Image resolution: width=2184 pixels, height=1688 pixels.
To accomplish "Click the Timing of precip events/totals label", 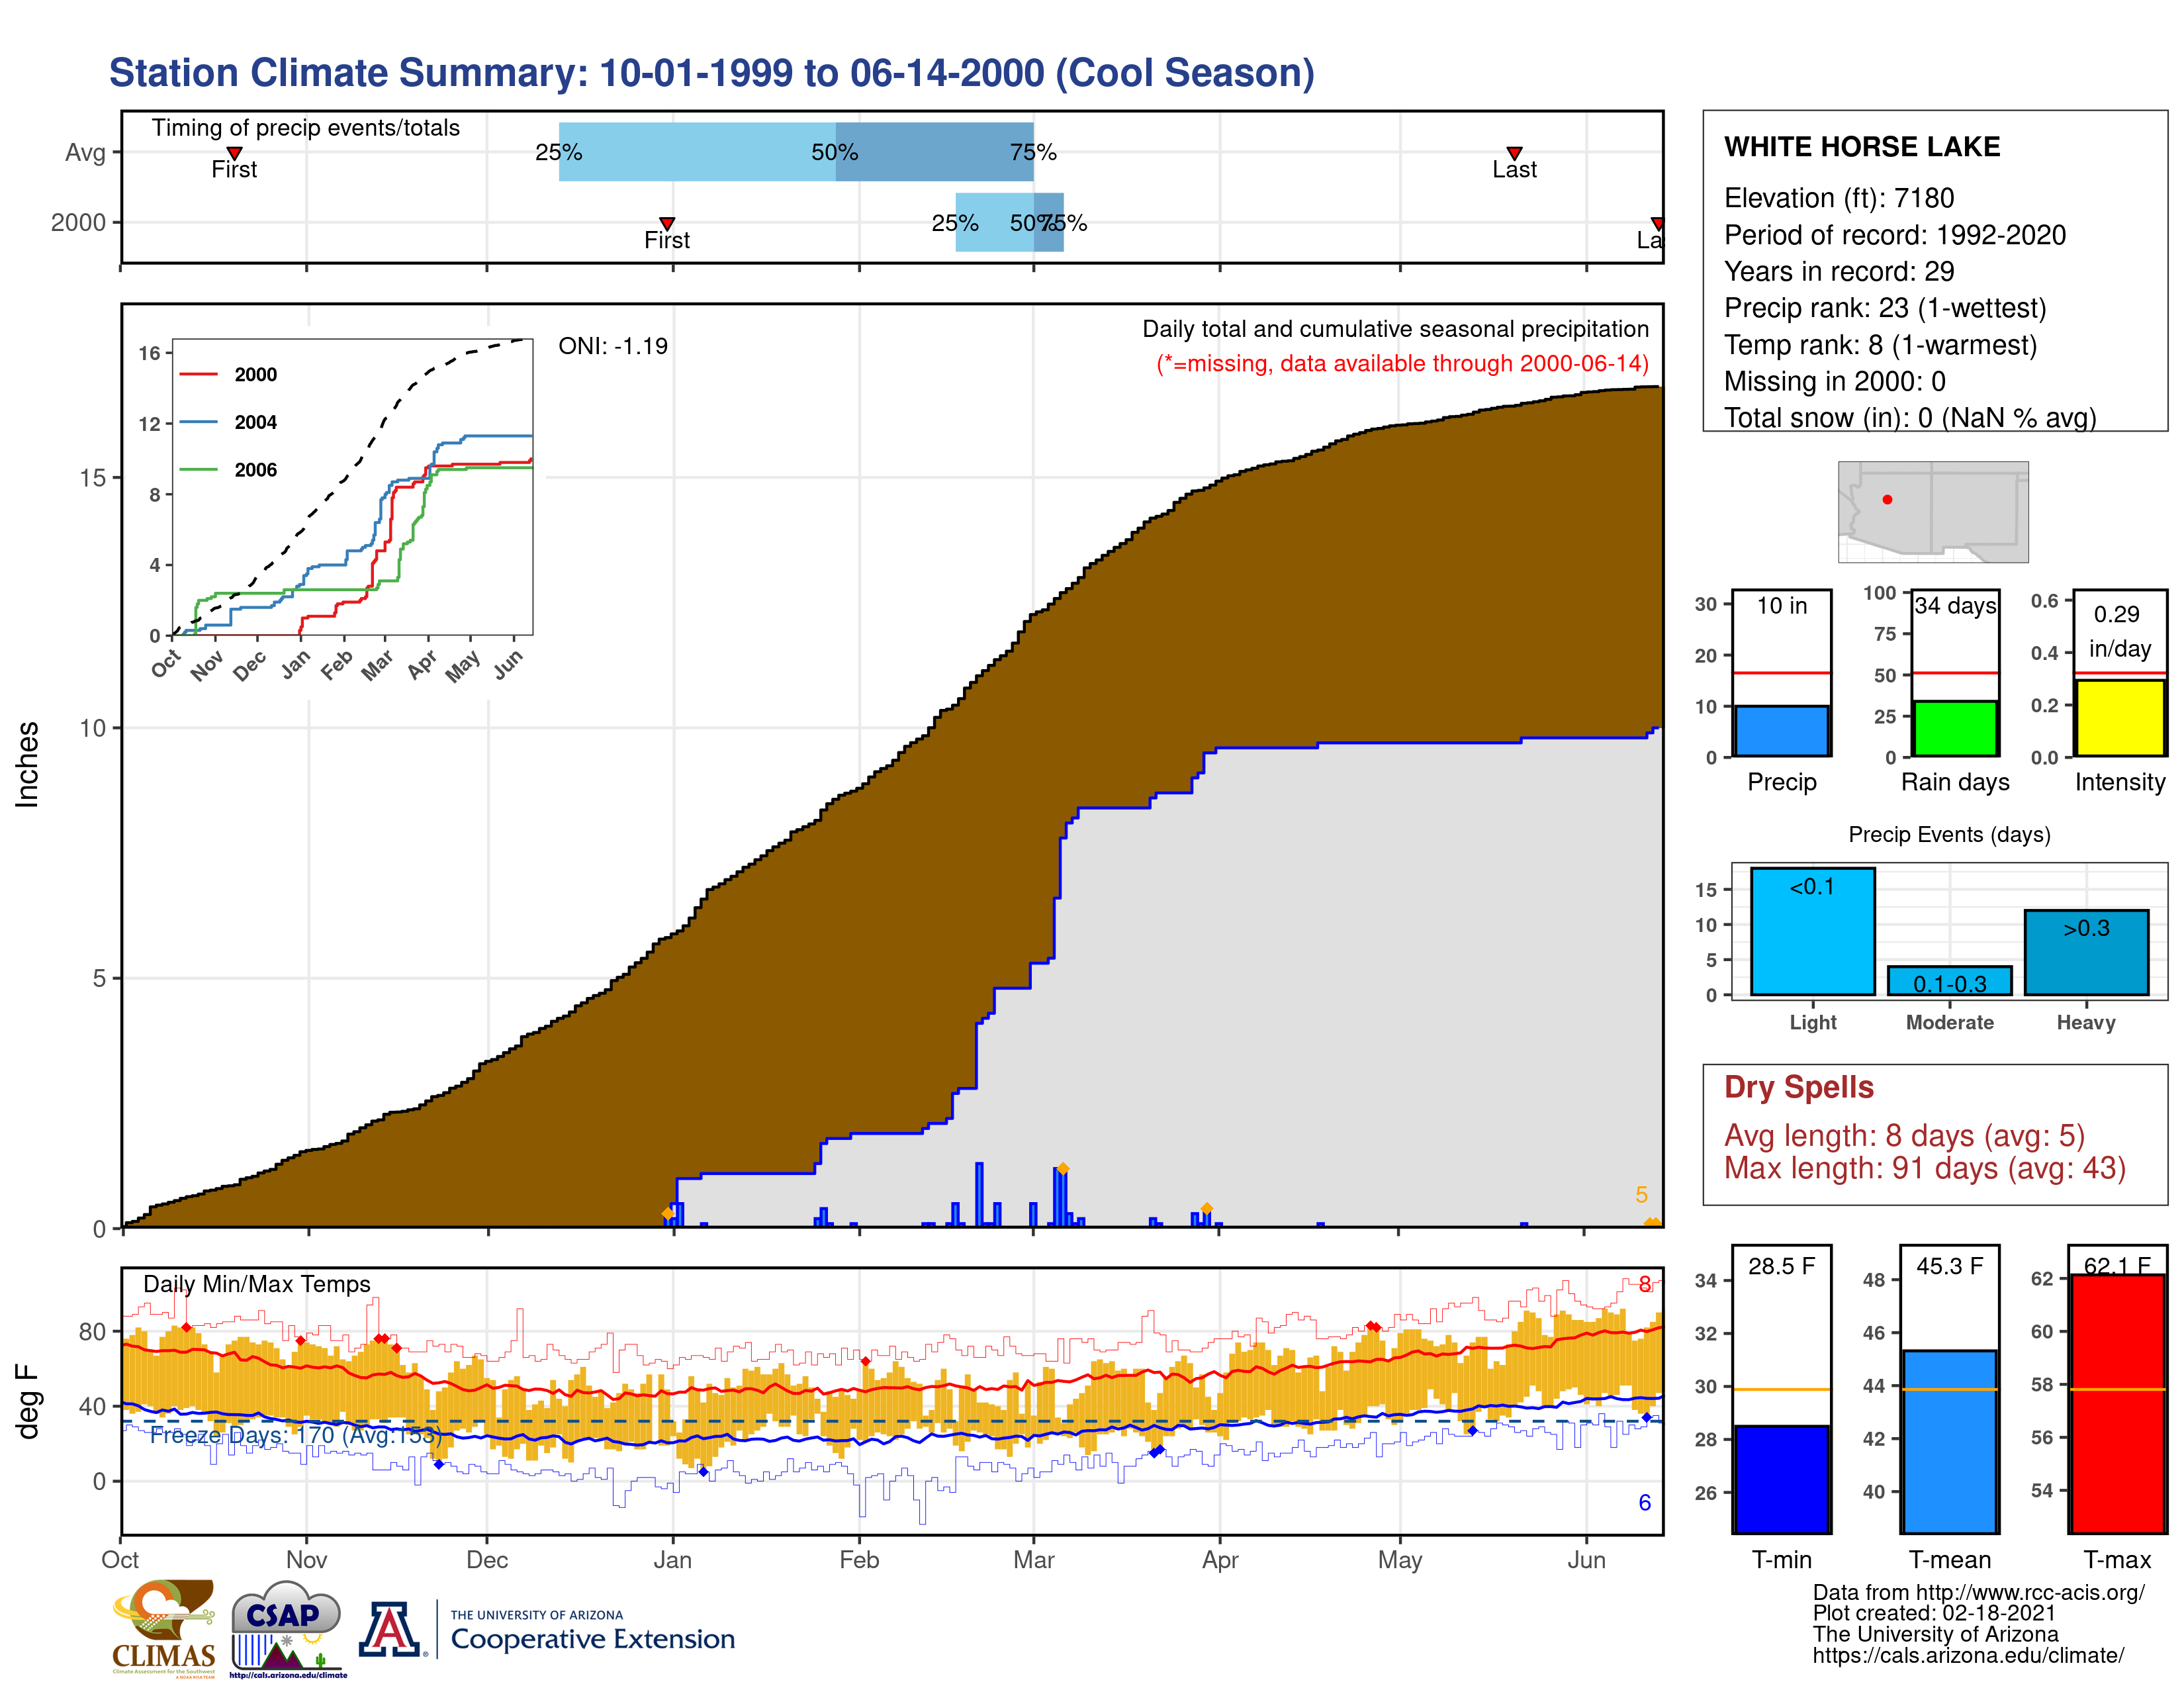I will (x=305, y=128).
